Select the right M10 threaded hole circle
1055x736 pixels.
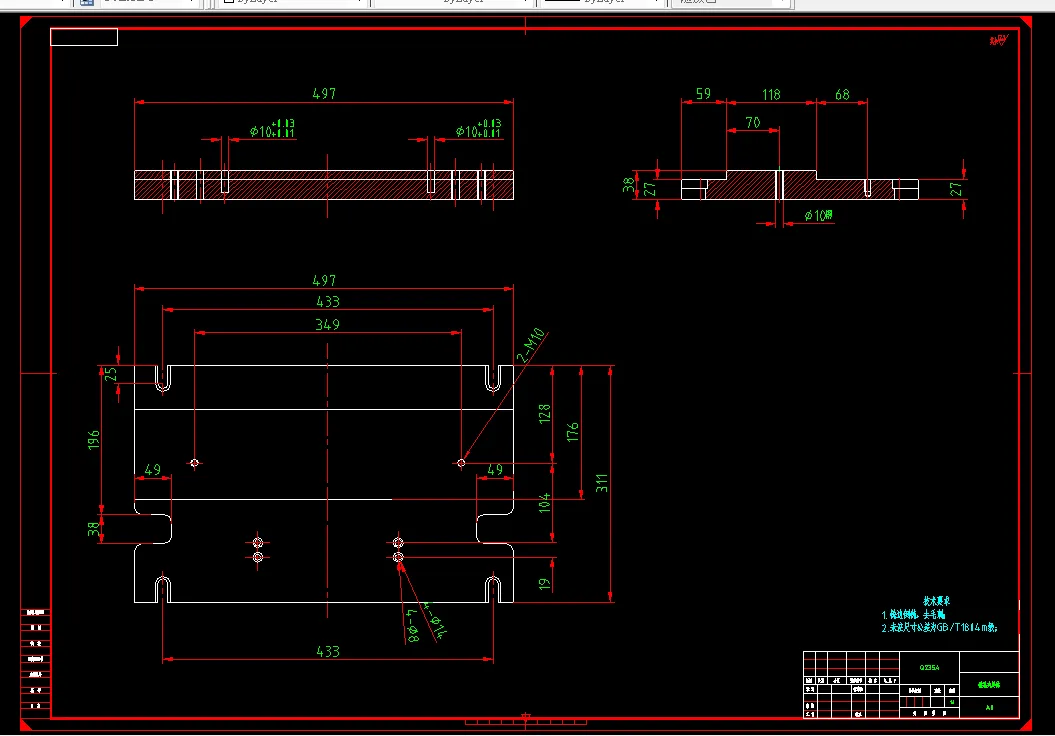pos(461,463)
